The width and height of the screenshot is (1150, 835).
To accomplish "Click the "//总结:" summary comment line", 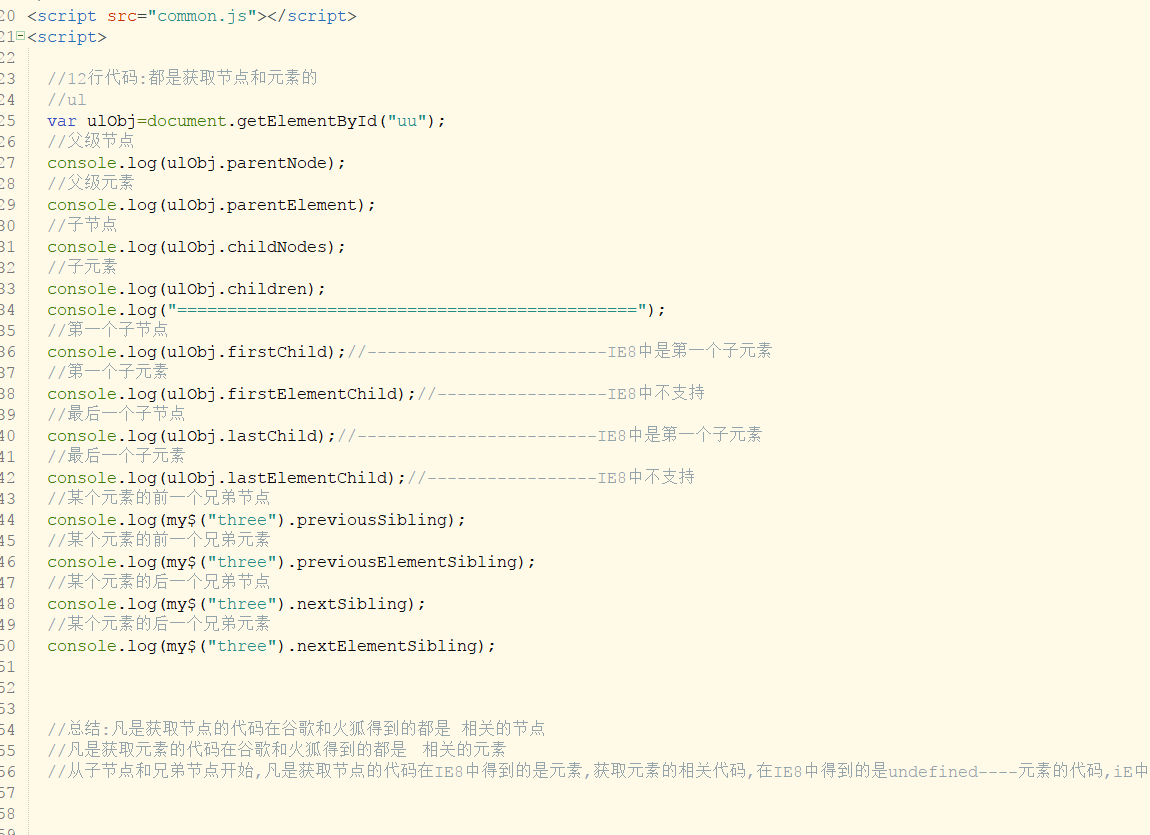I will pyautogui.click(x=296, y=729).
